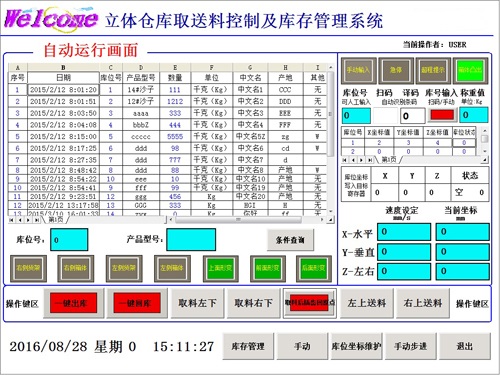Toggle the red 一键出库 one-key outbound button
The height and width of the screenshot is (375, 500).
tap(73, 303)
